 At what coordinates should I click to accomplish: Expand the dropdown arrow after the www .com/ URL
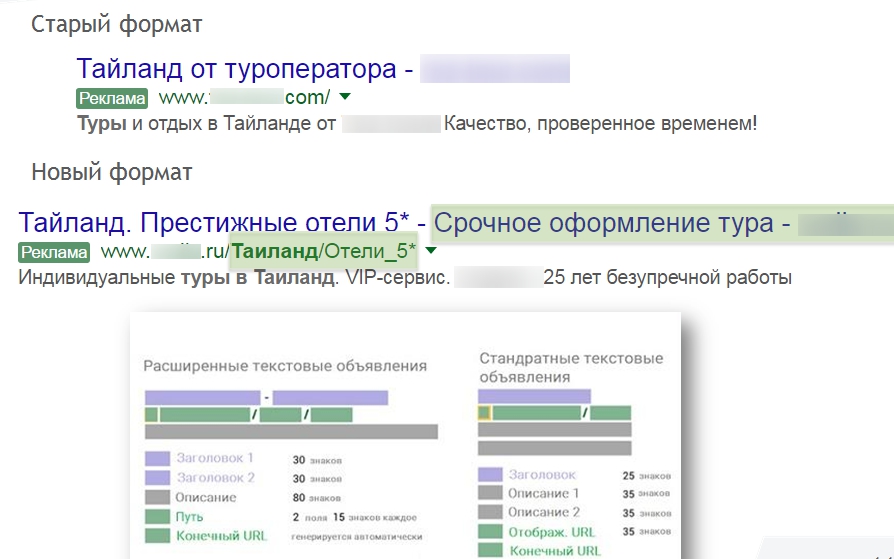(345, 97)
